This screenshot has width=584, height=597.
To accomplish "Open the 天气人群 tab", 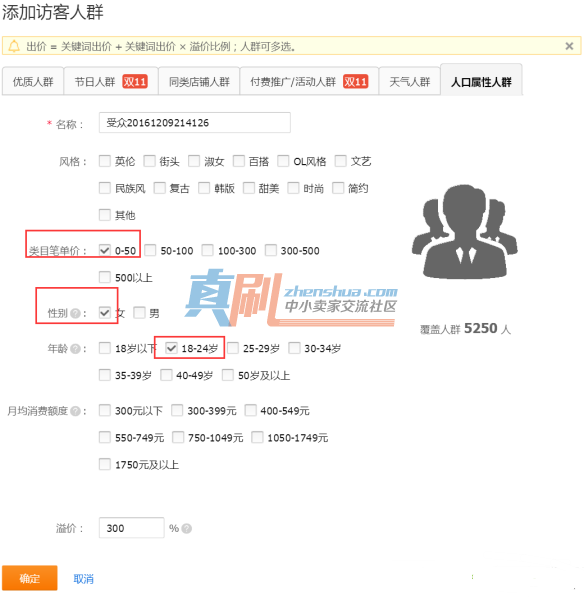I will (410, 81).
